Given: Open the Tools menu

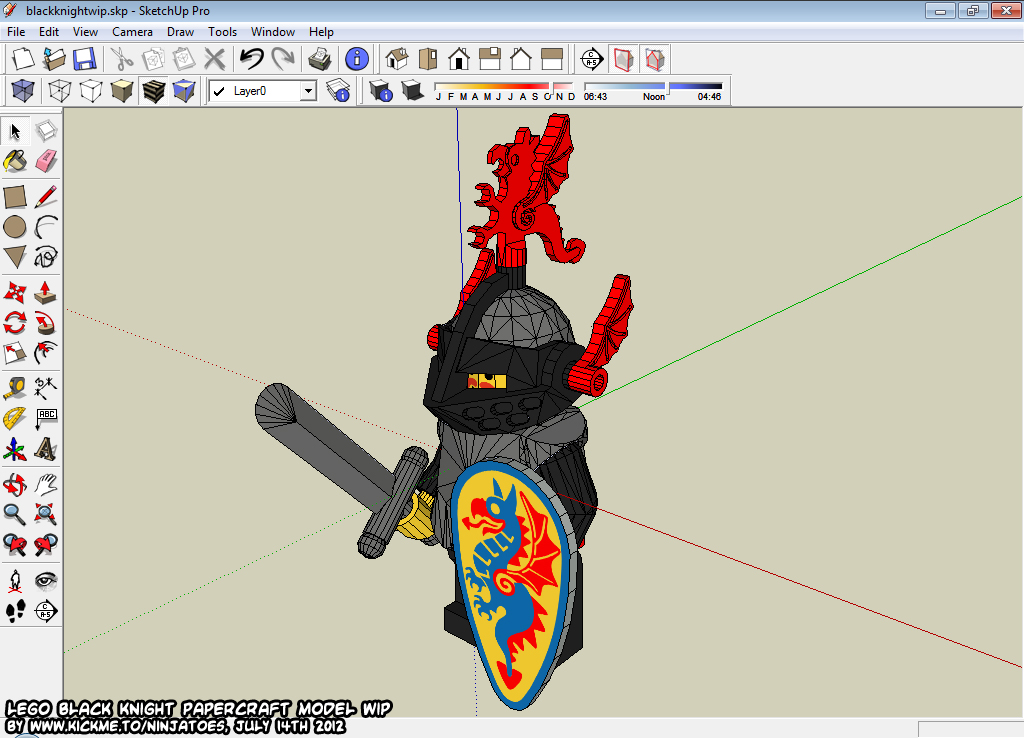Looking at the screenshot, I should point(222,31).
